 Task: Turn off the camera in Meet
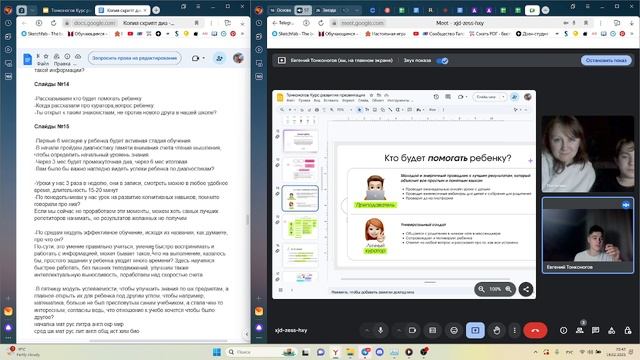coord(413,330)
